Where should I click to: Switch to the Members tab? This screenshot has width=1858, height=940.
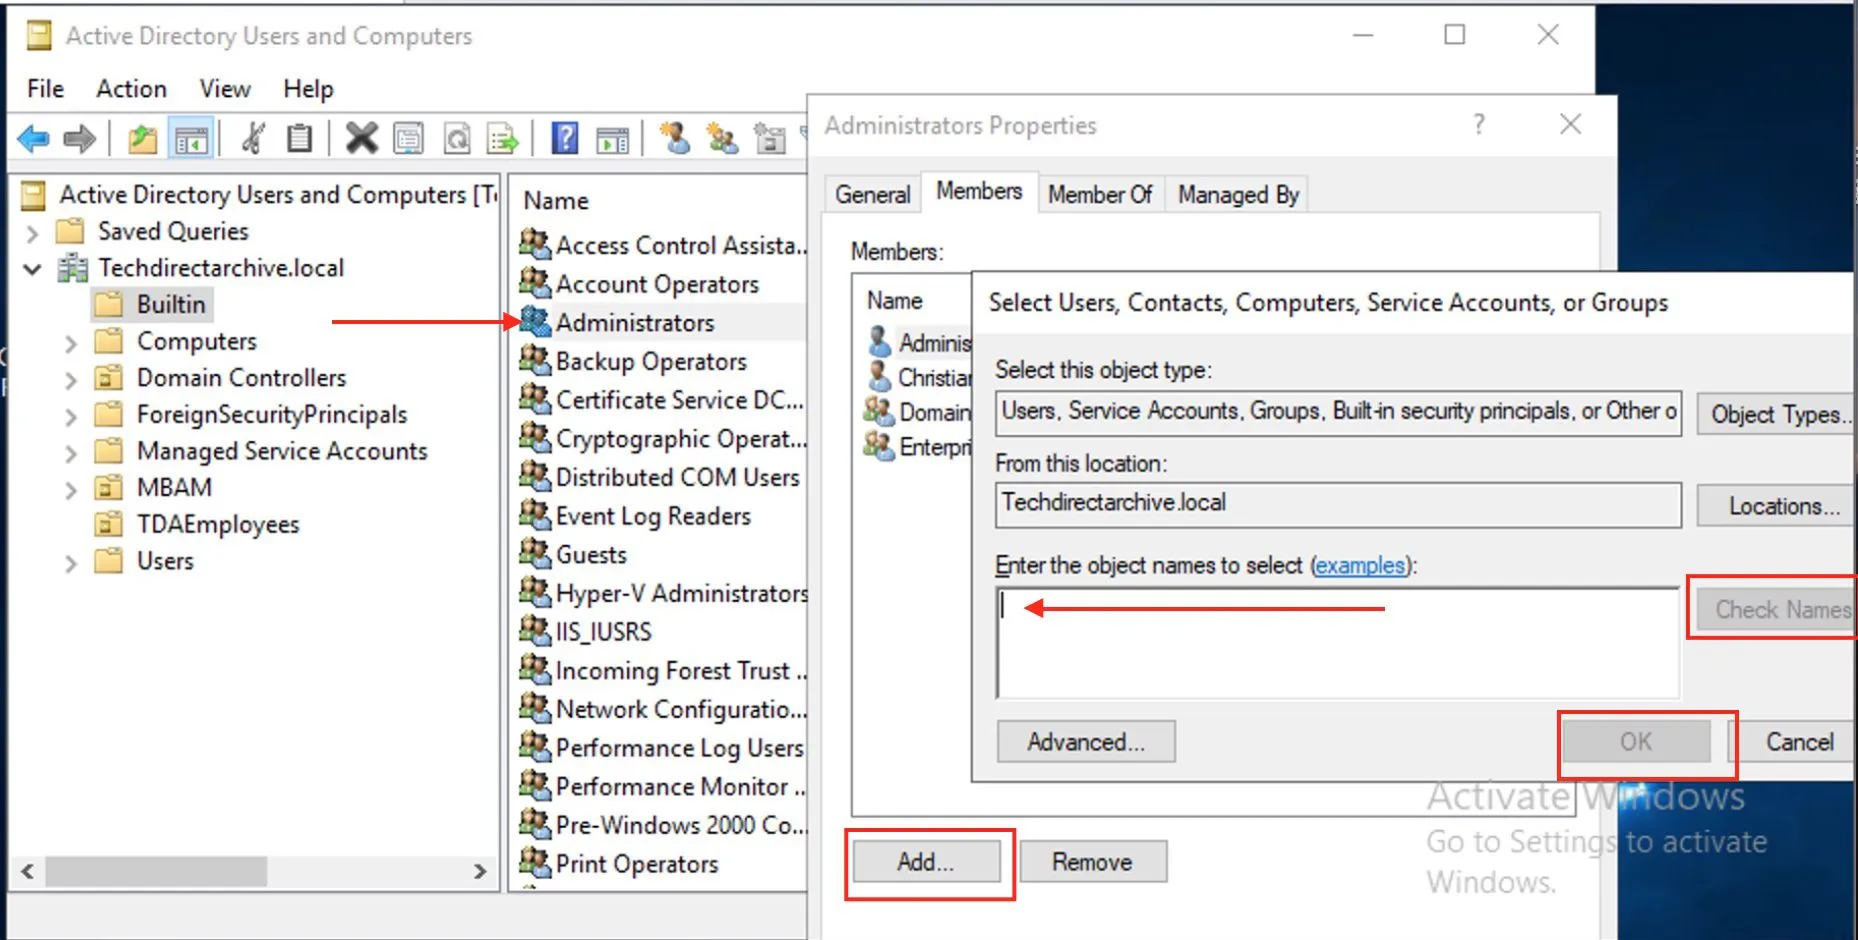[x=979, y=191]
